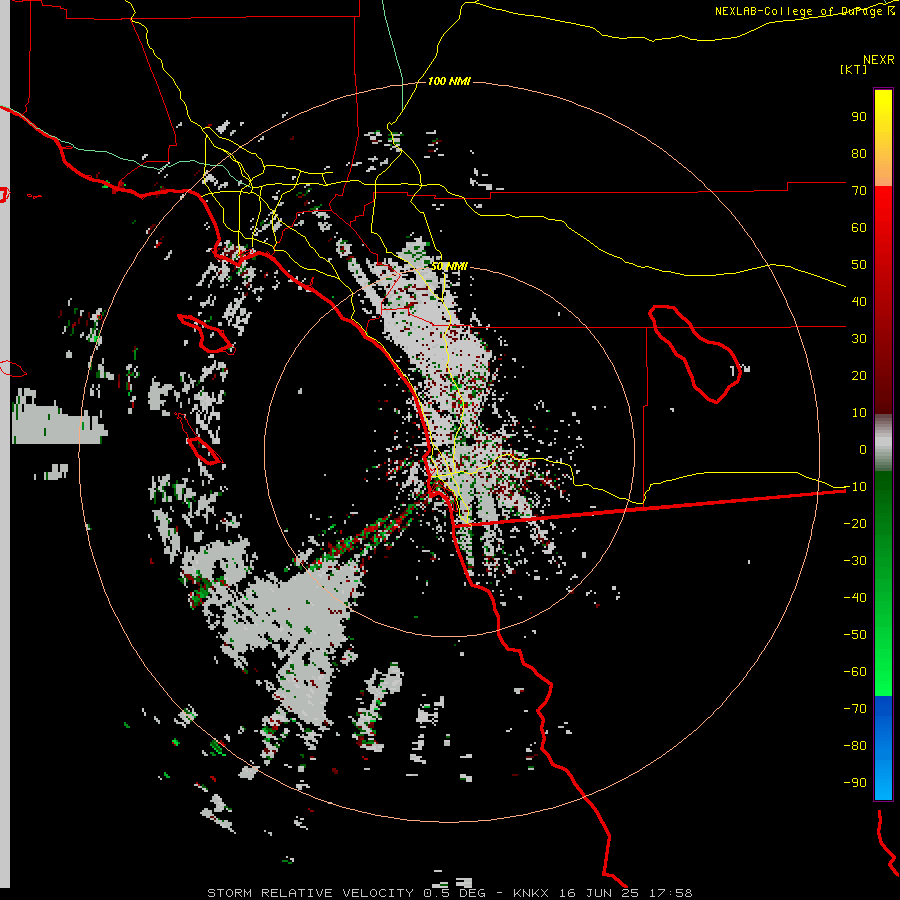Select the -50 knot scale value
The height and width of the screenshot is (900, 900).
[855, 635]
